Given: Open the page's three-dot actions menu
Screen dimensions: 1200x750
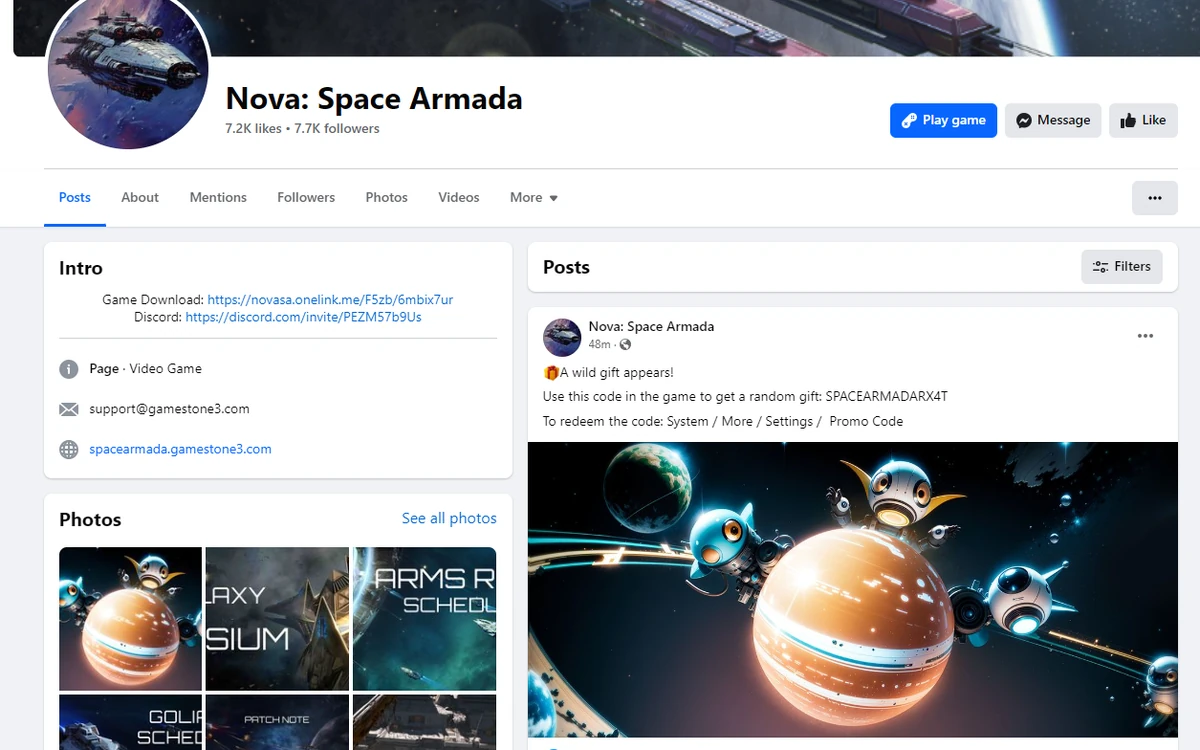Looking at the screenshot, I should 1154,198.
